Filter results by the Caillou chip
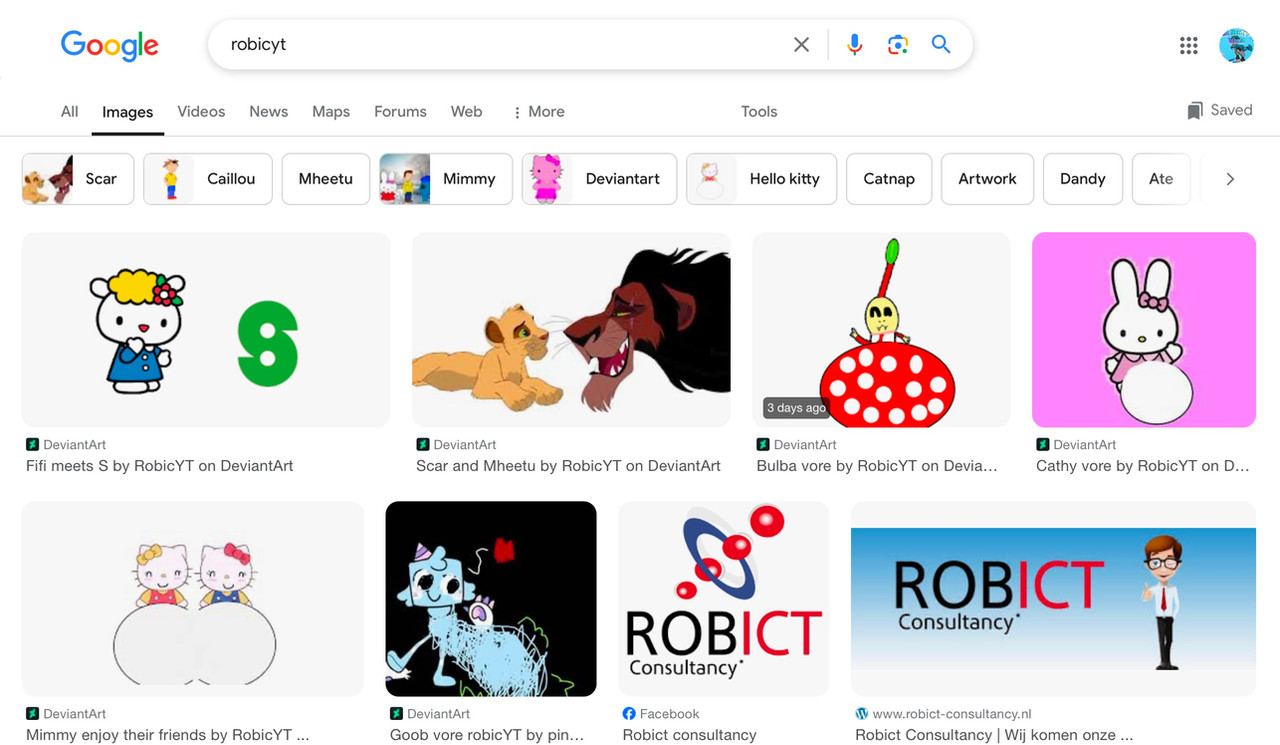Viewport: 1280px width, 745px height. (208, 179)
